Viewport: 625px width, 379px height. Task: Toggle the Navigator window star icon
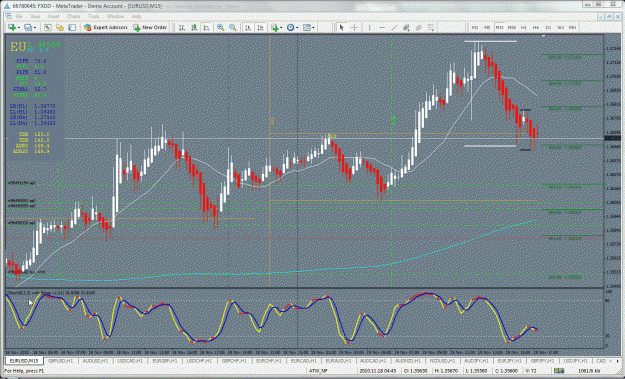[x=59, y=27]
